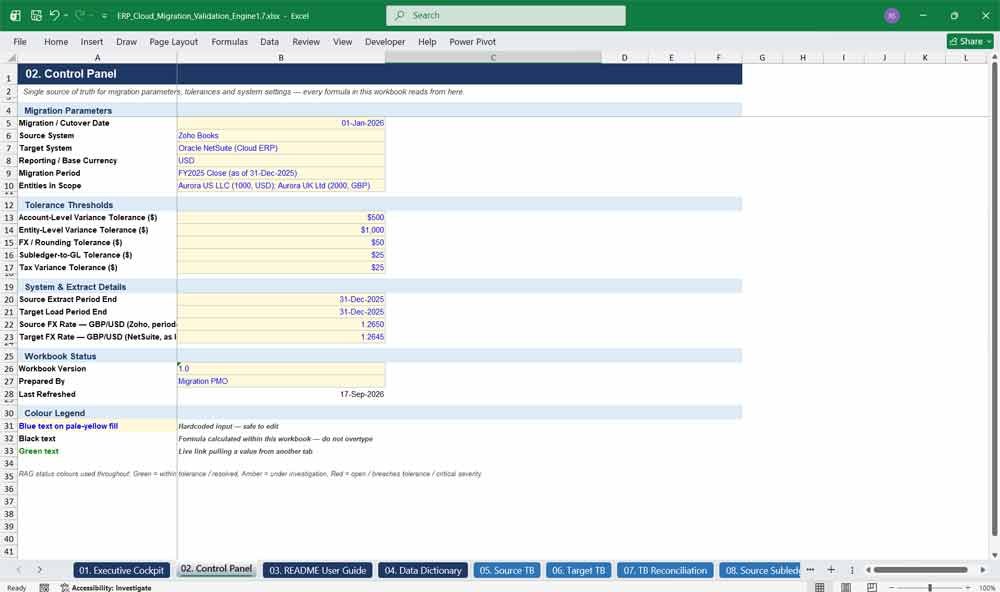Screen dimensions: 1000x592
Task: Switch to 03. README User Guide sheet
Action: [x=318, y=570]
